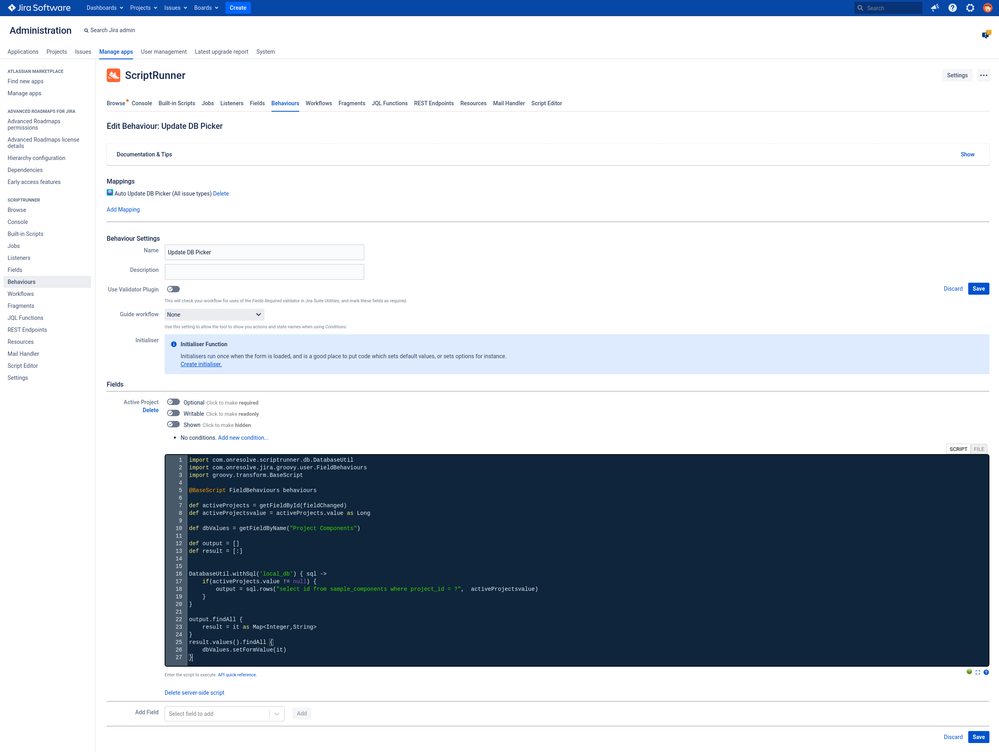The width and height of the screenshot is (999, 752).
Task: Click the apps switcher icon below search
Action: point(985,33)
